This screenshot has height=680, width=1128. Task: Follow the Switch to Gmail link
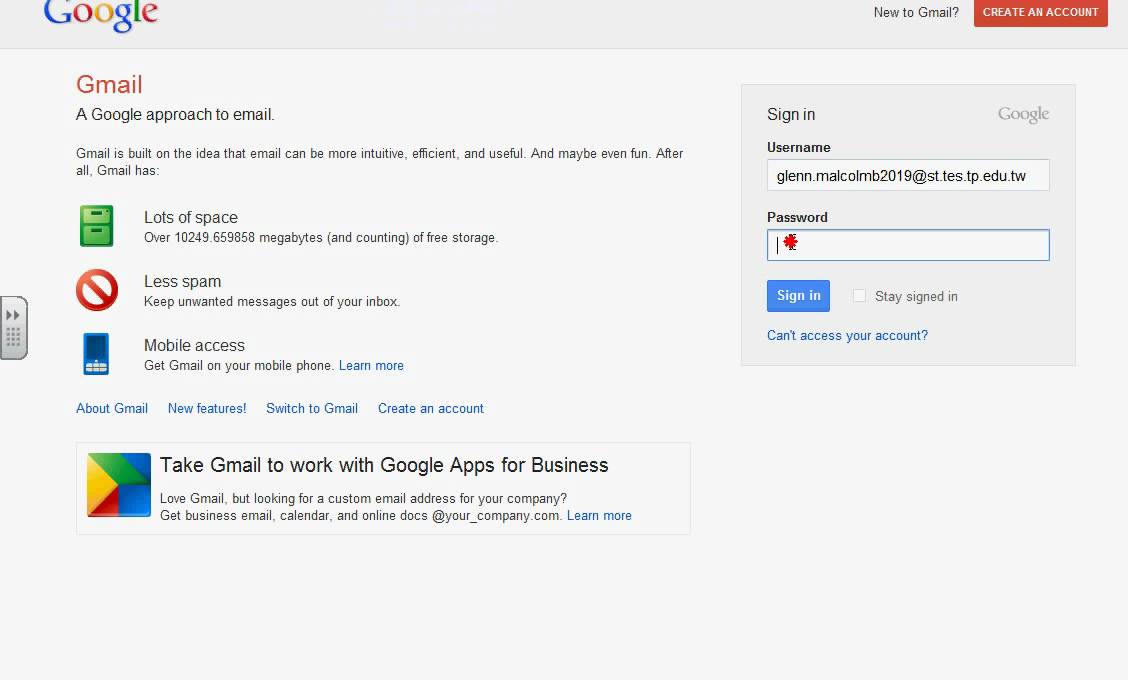pyautogui.click(x=312, y=408)
